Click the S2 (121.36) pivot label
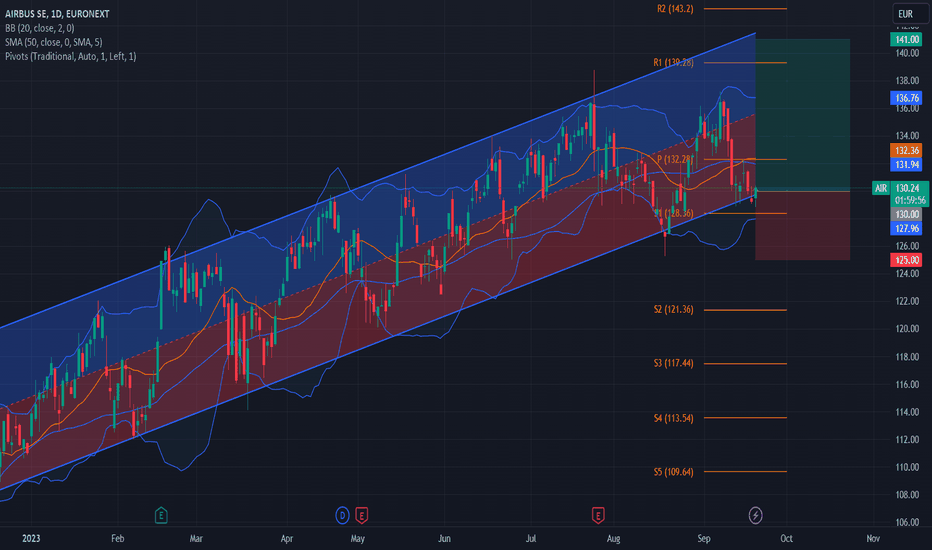 tap(673, 310)
